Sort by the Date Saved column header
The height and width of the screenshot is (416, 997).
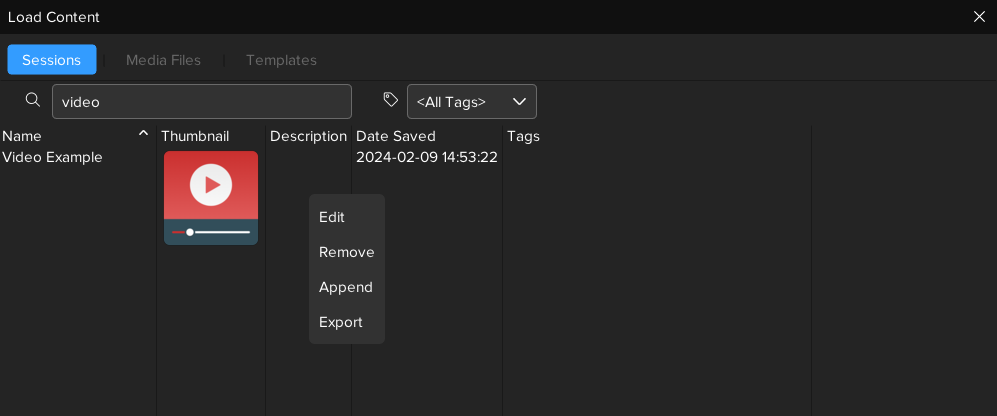(x=396, y=136)
